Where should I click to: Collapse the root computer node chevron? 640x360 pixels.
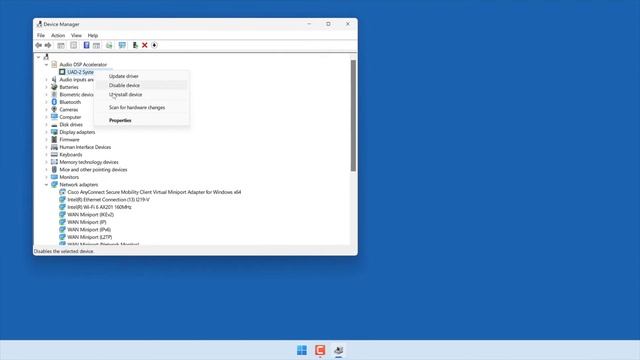pos(38,57)
